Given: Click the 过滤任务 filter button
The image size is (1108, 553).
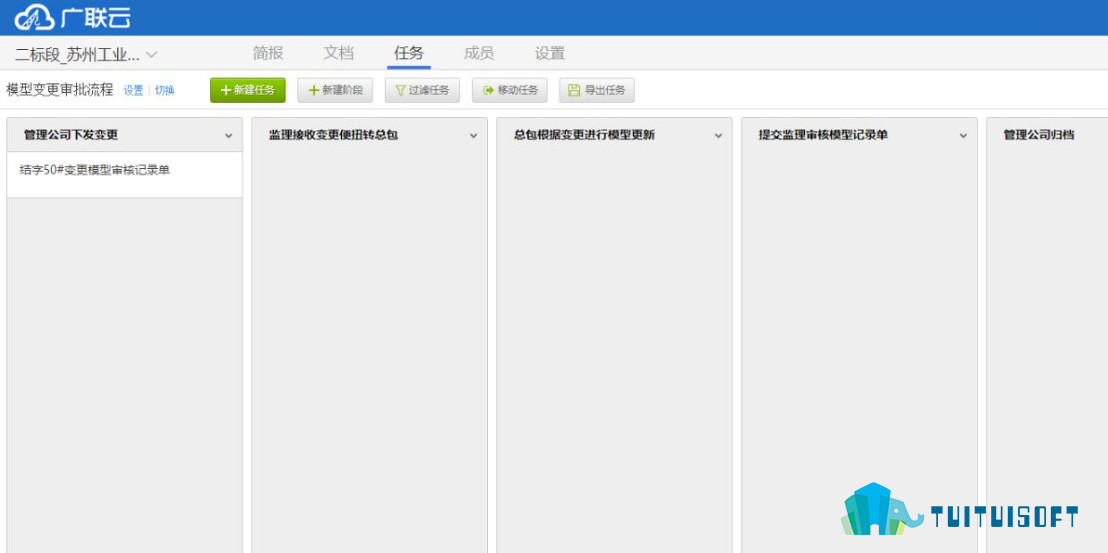Looking at the screenshot, I should tap(423, 90).
